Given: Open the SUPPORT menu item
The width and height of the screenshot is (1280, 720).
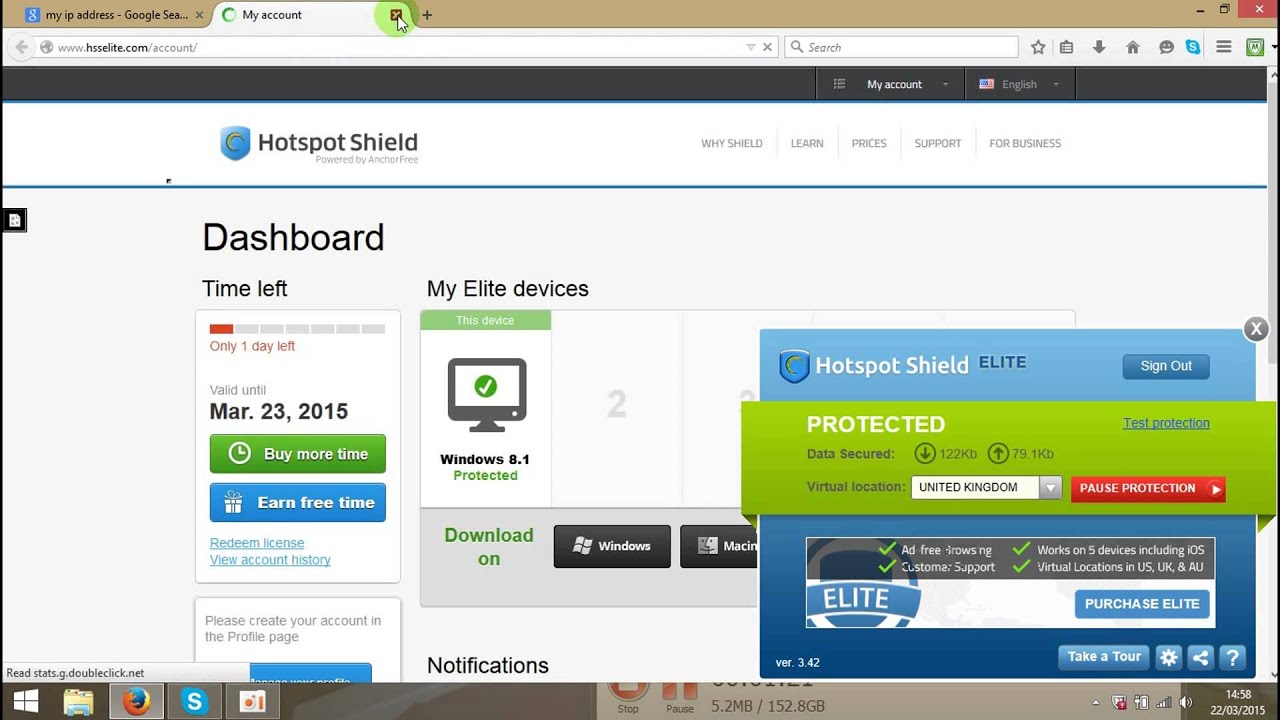Looking at the screenshot, I should click(938, 144).
